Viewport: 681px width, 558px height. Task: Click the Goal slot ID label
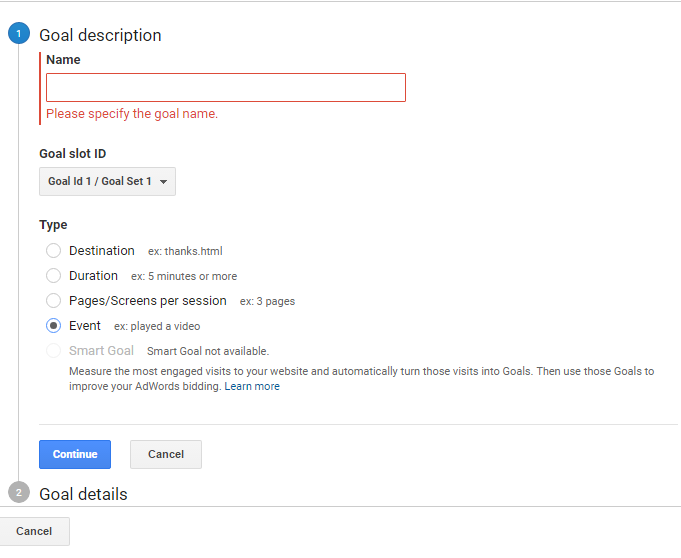[73, 154]
